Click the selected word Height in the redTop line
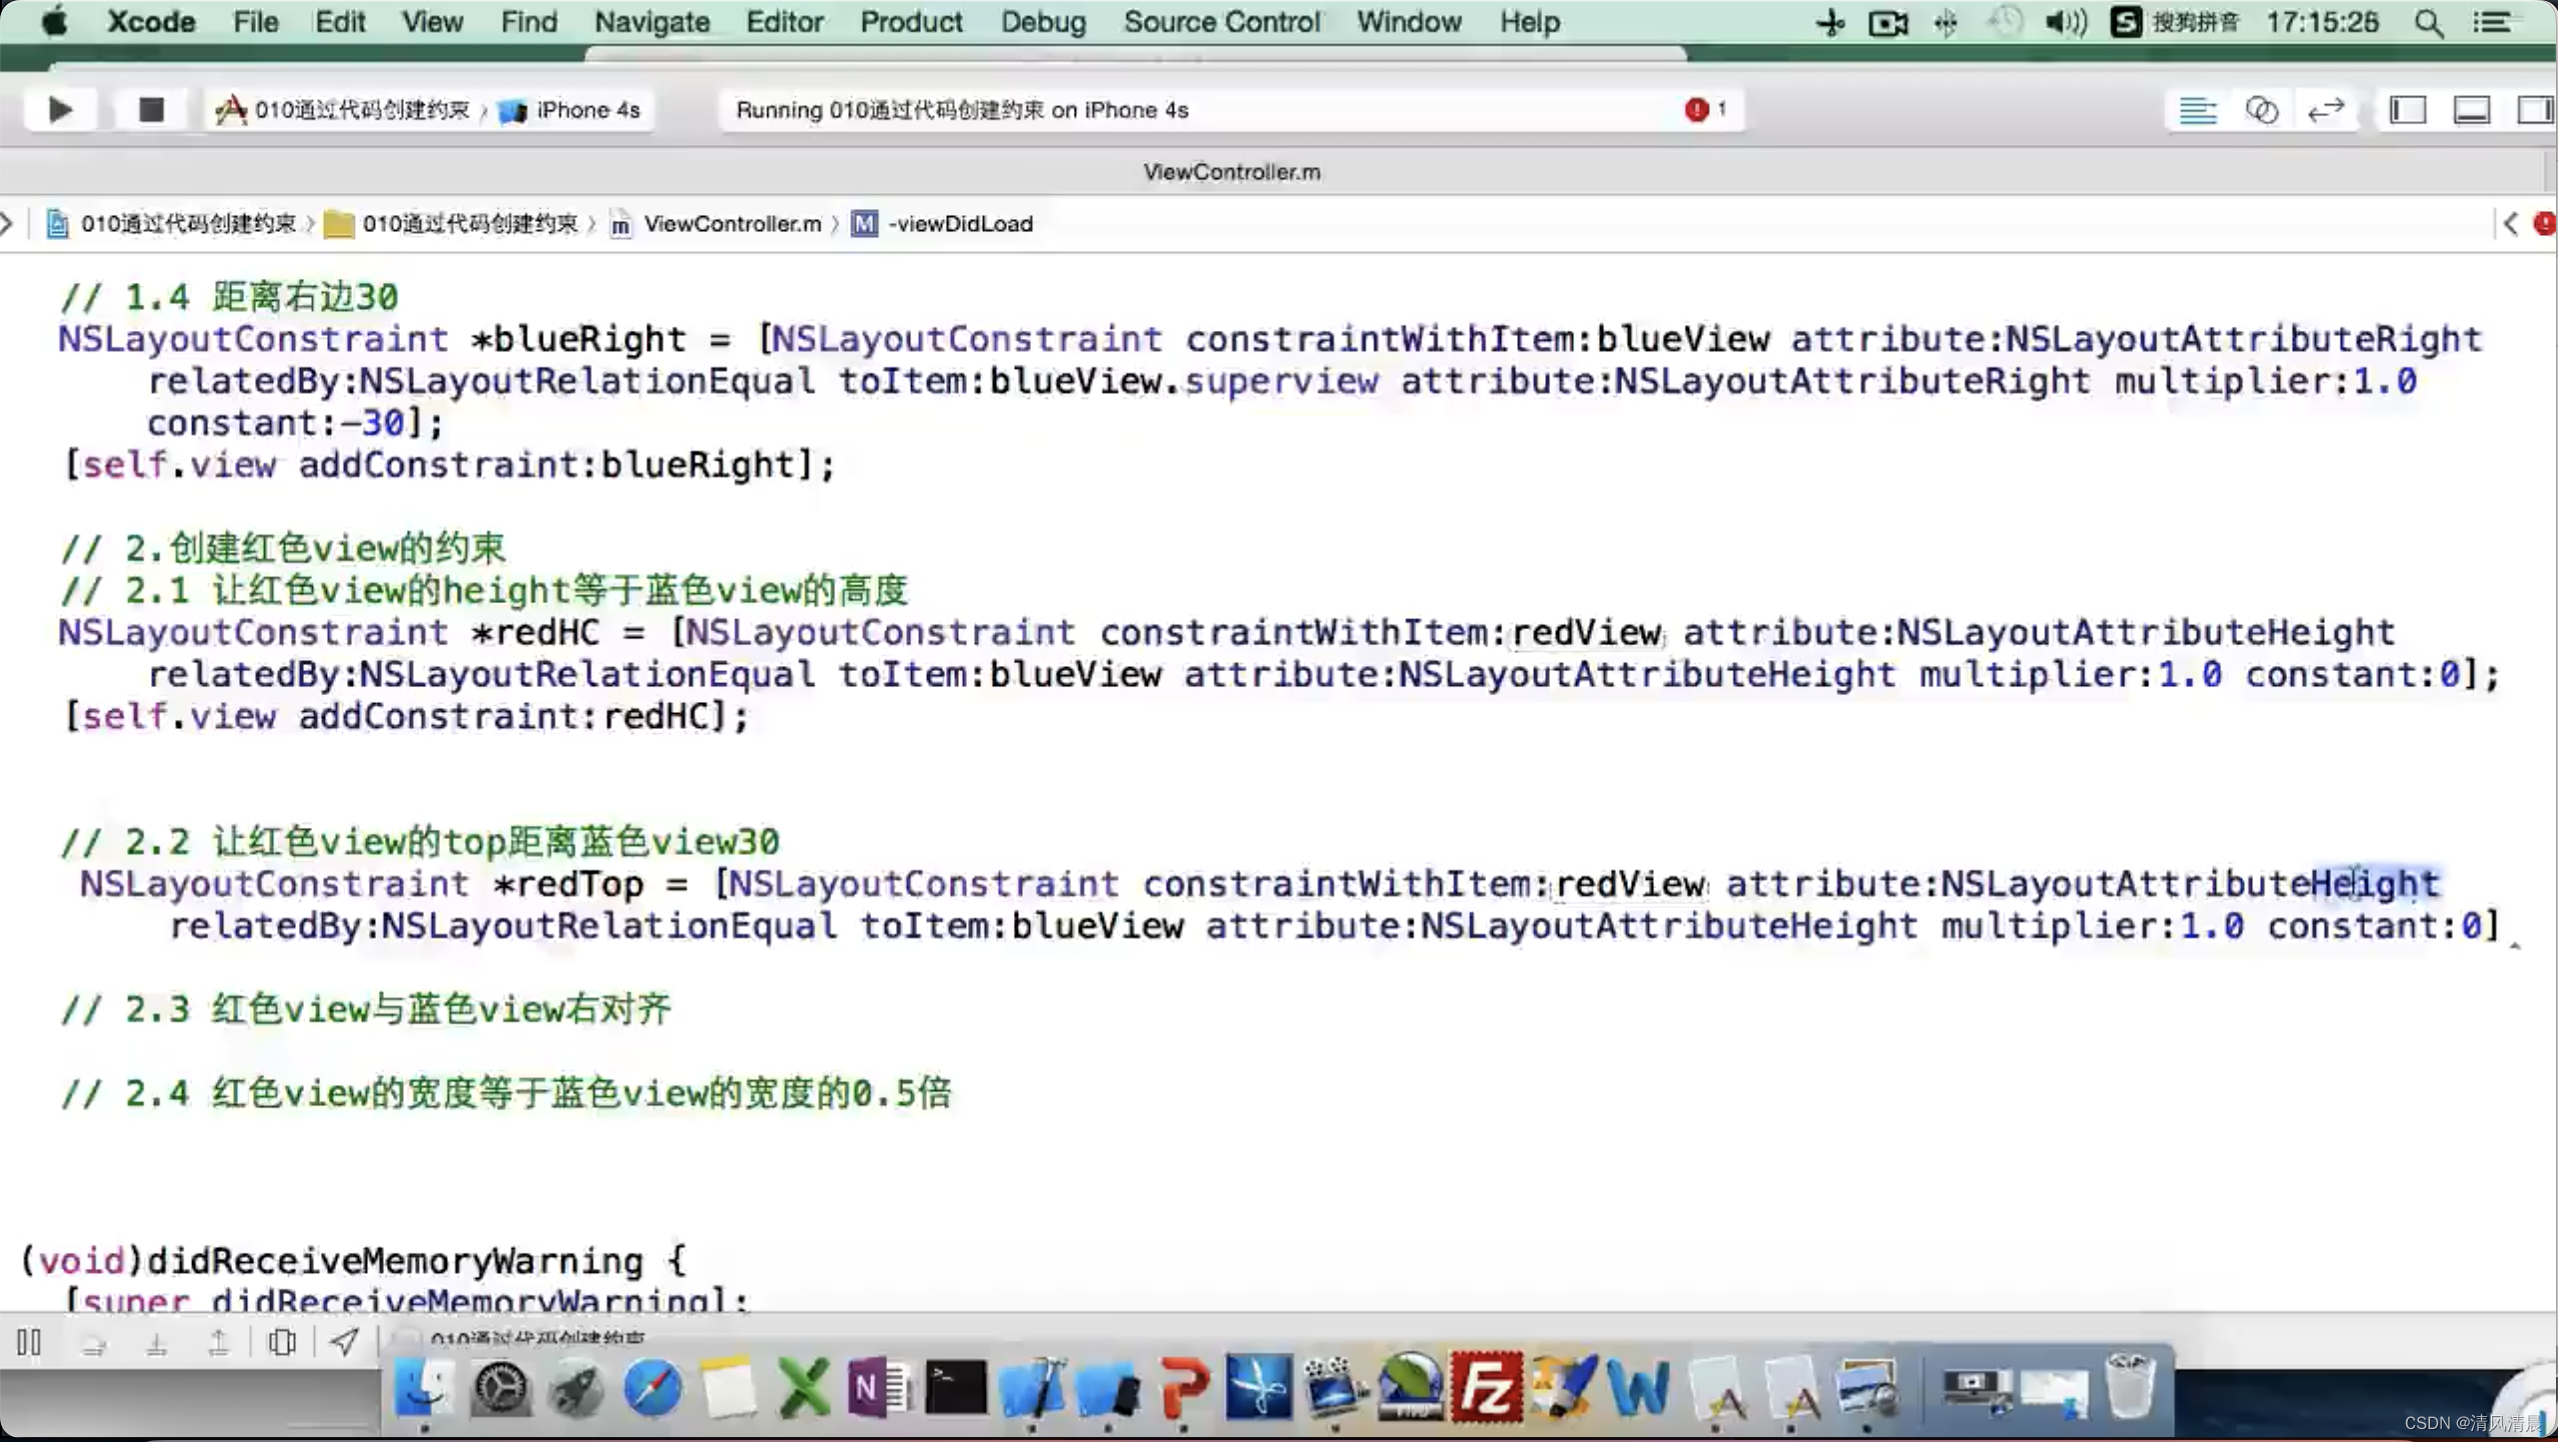Image resolution: width=2558 pixels, height=1442 pixels. click(x=2376, y=884)
